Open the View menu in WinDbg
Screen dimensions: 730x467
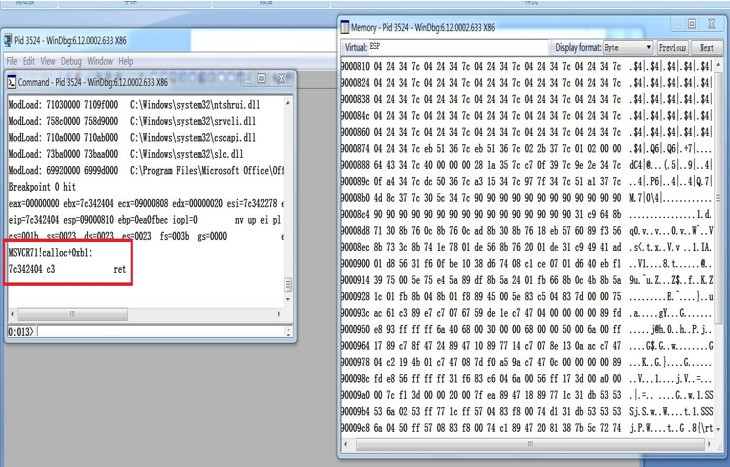click(47, 61)
